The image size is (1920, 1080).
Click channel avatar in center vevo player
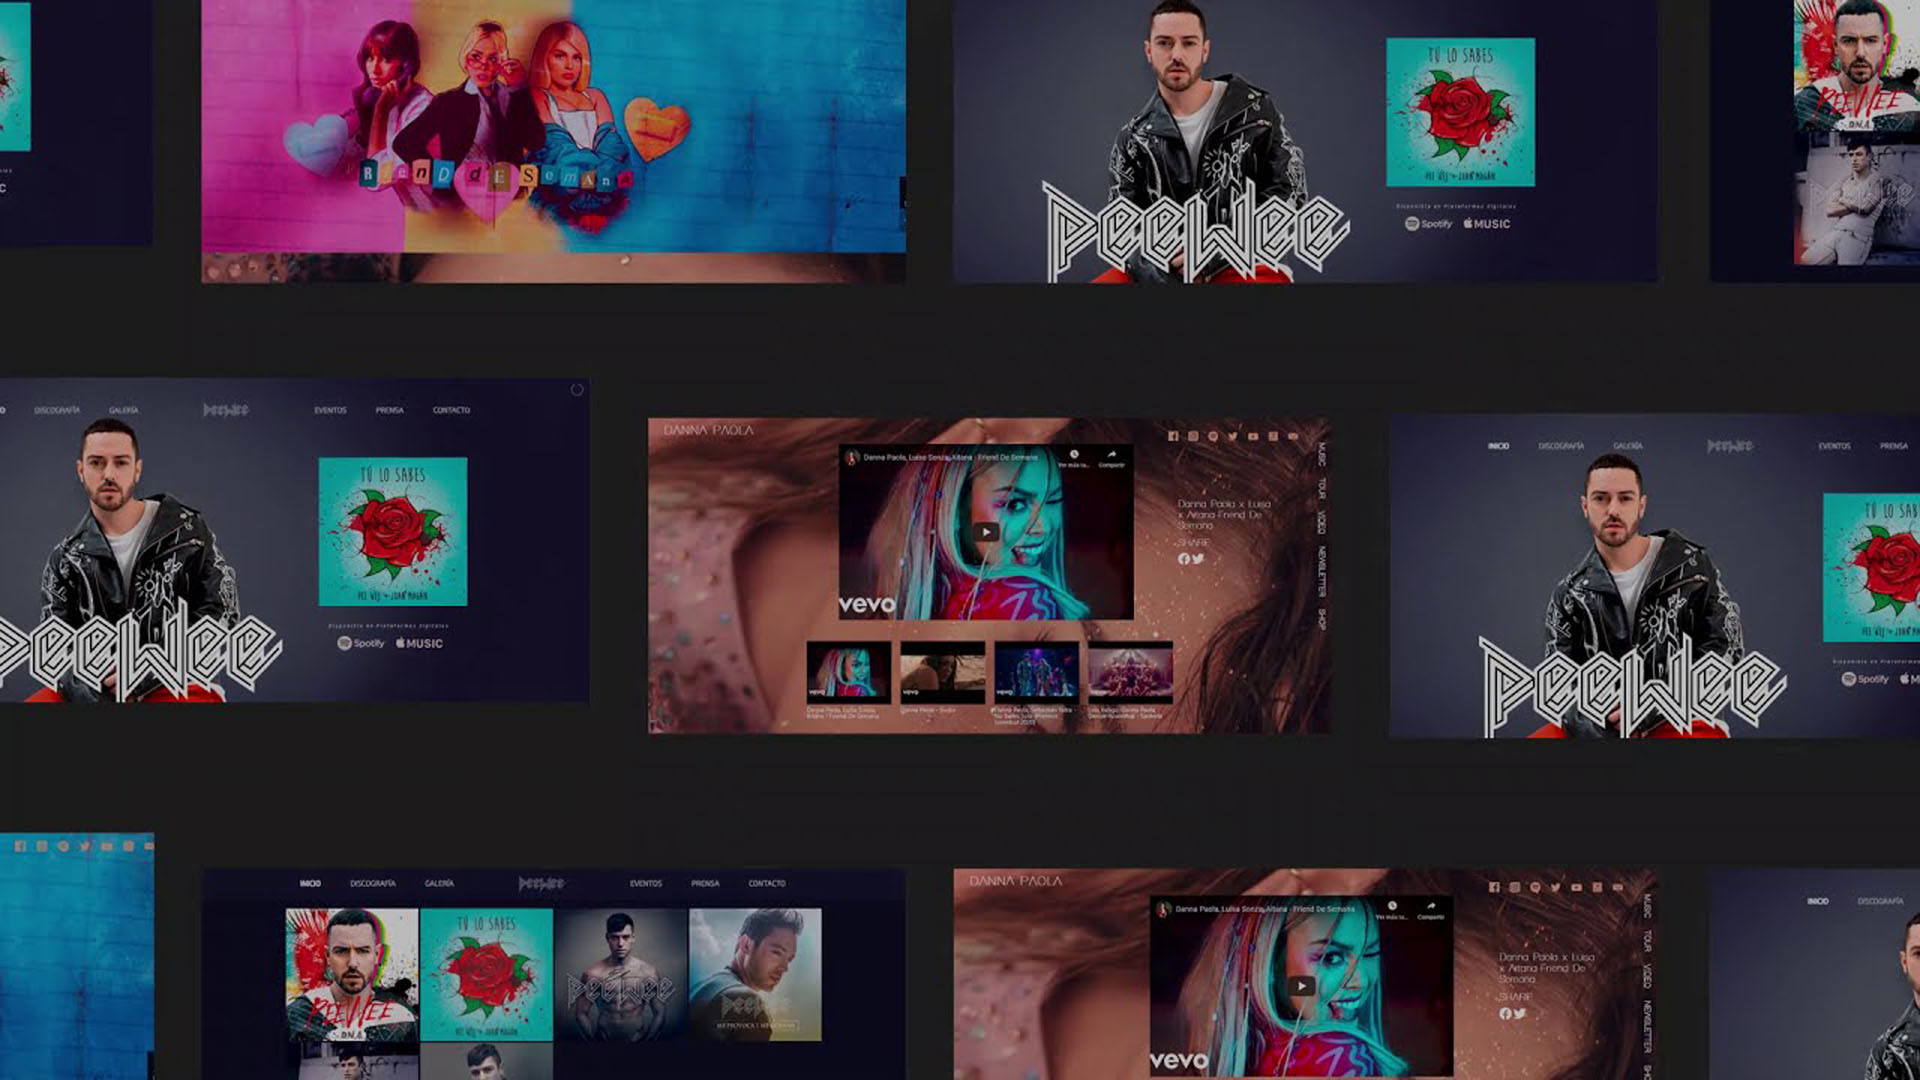[x=852, y=457]
